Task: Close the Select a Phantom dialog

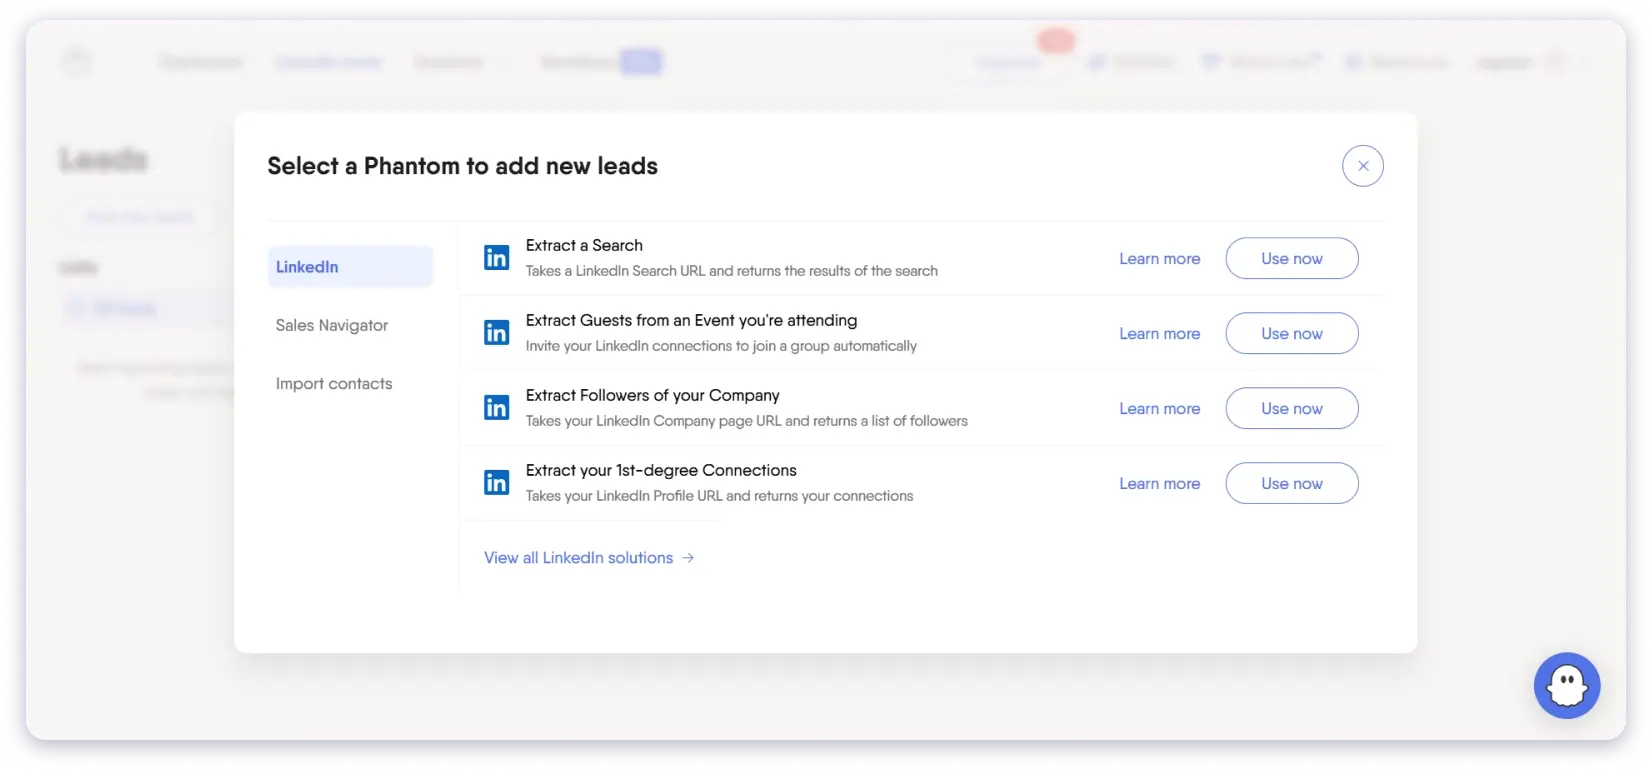Action: click(1362, 166)
